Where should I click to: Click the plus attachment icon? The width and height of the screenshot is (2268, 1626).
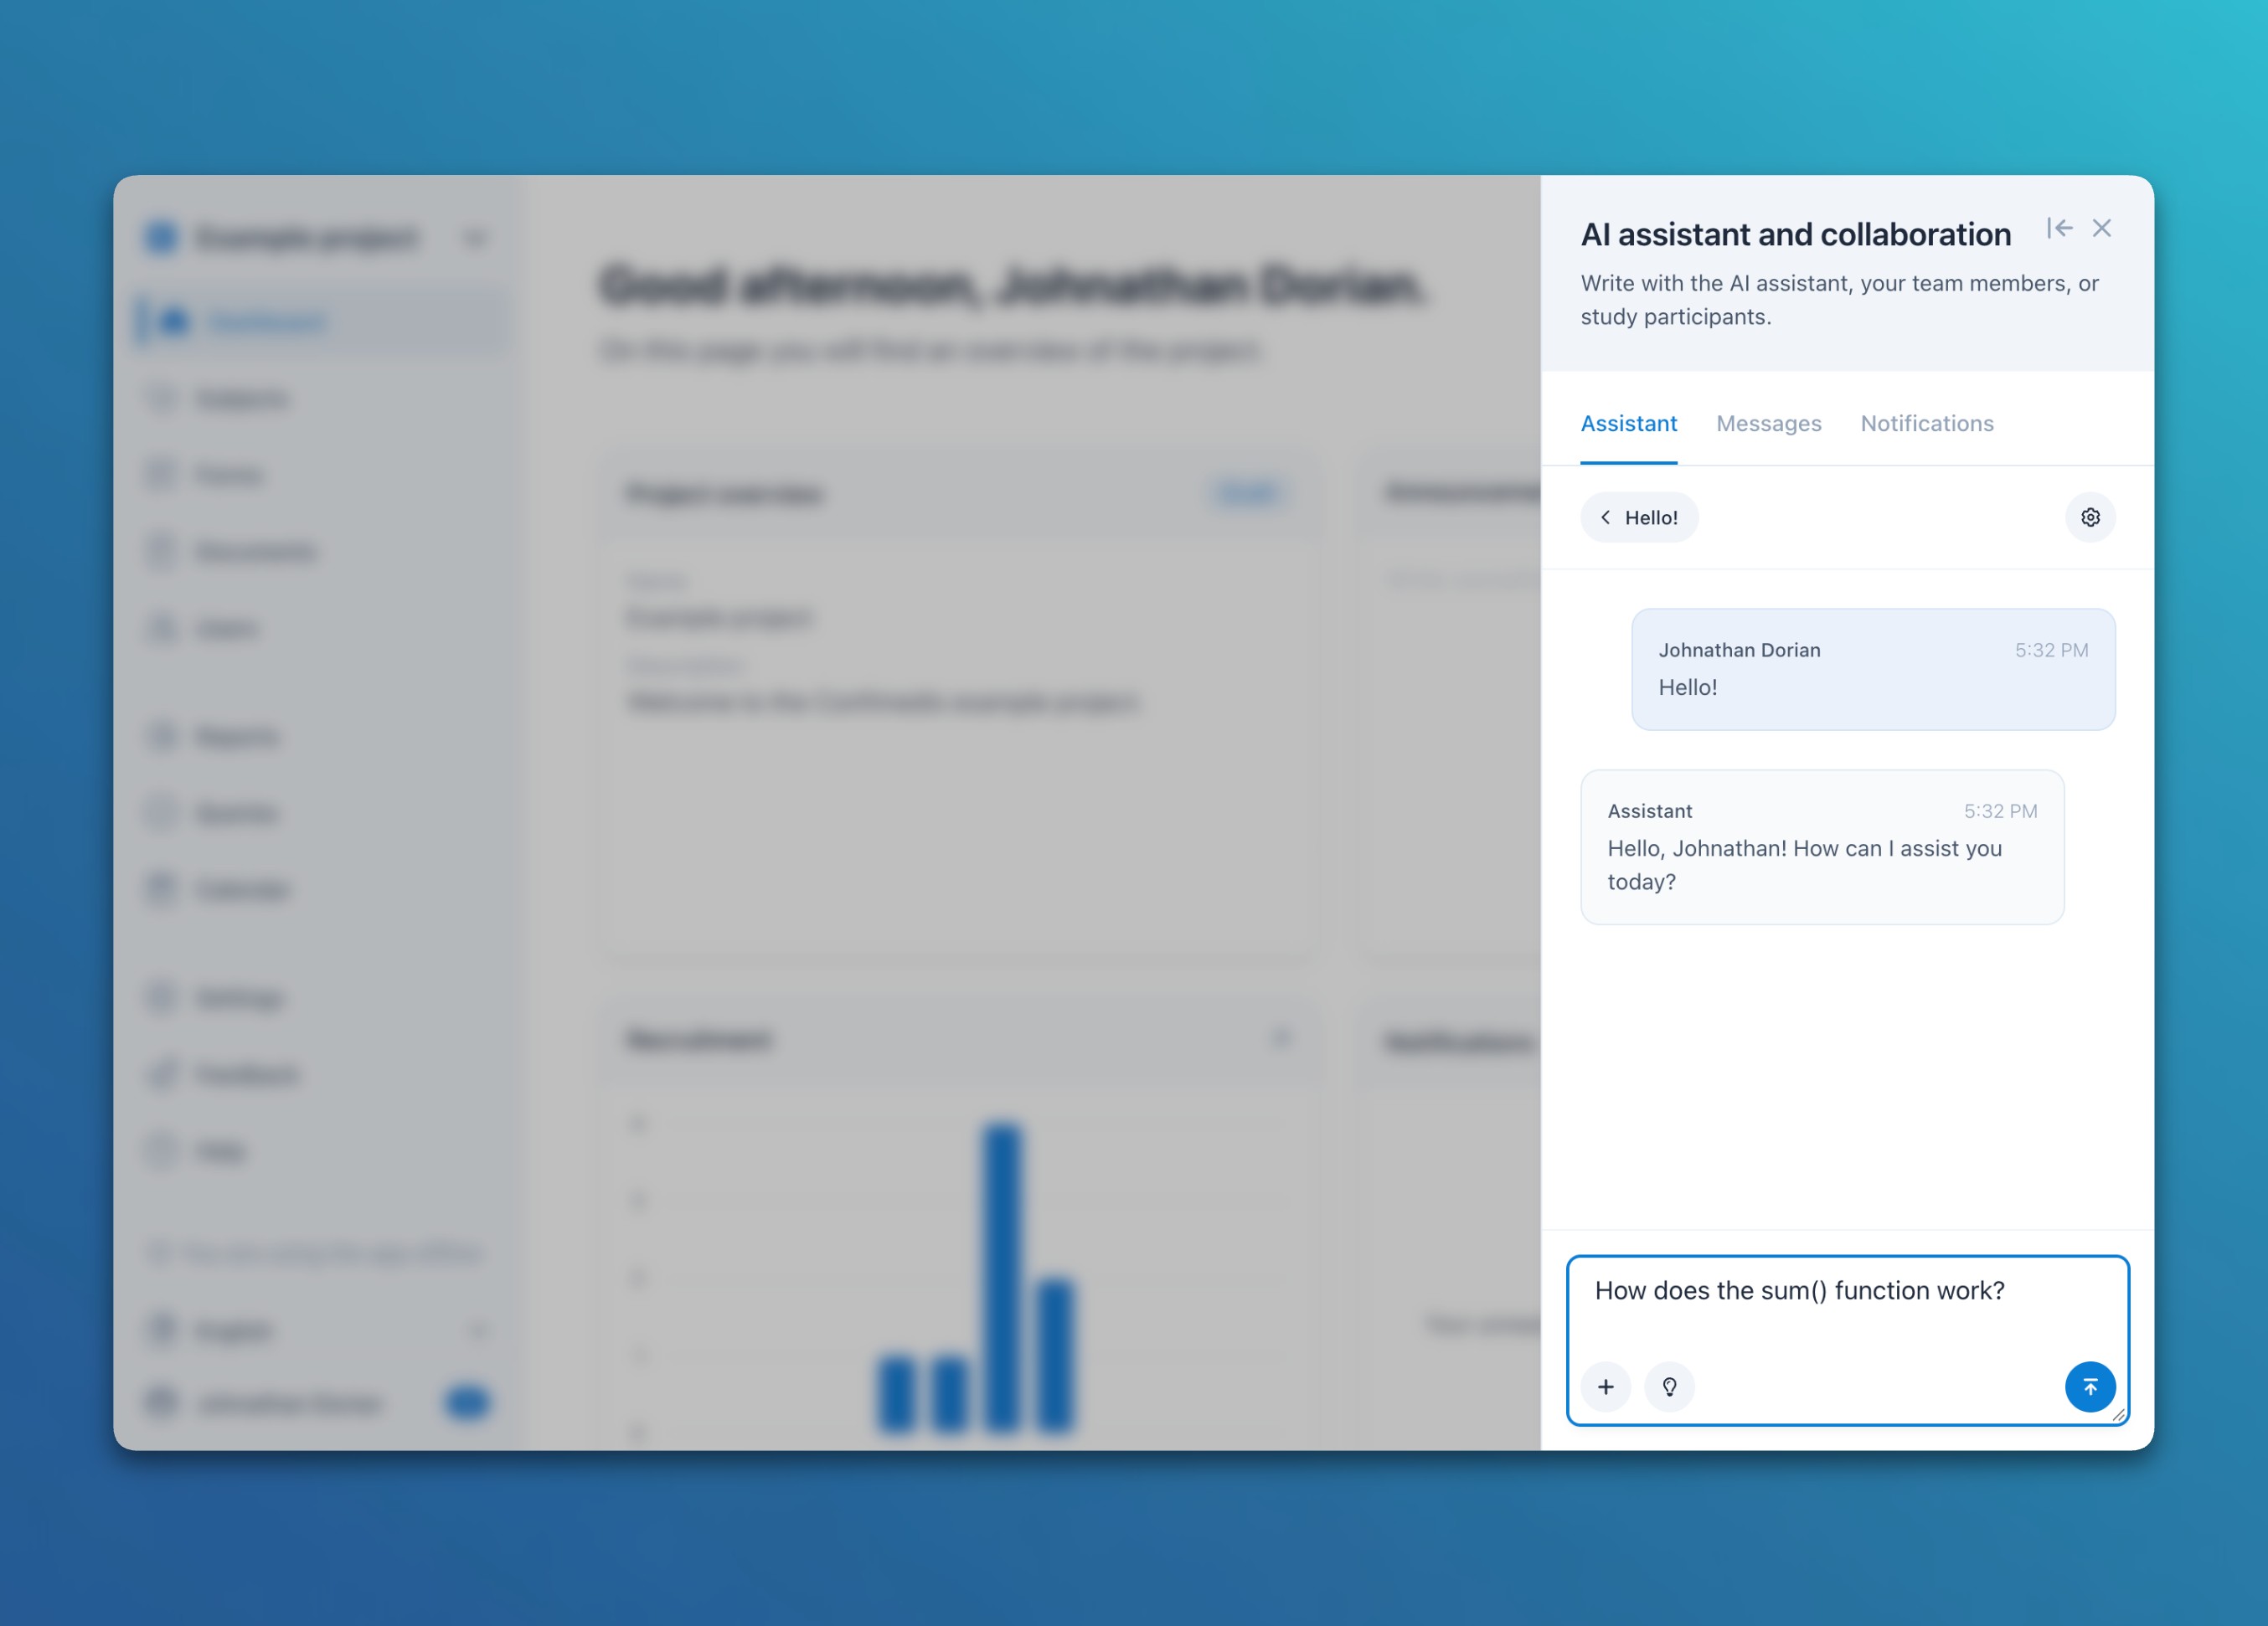point(1606,1387)
